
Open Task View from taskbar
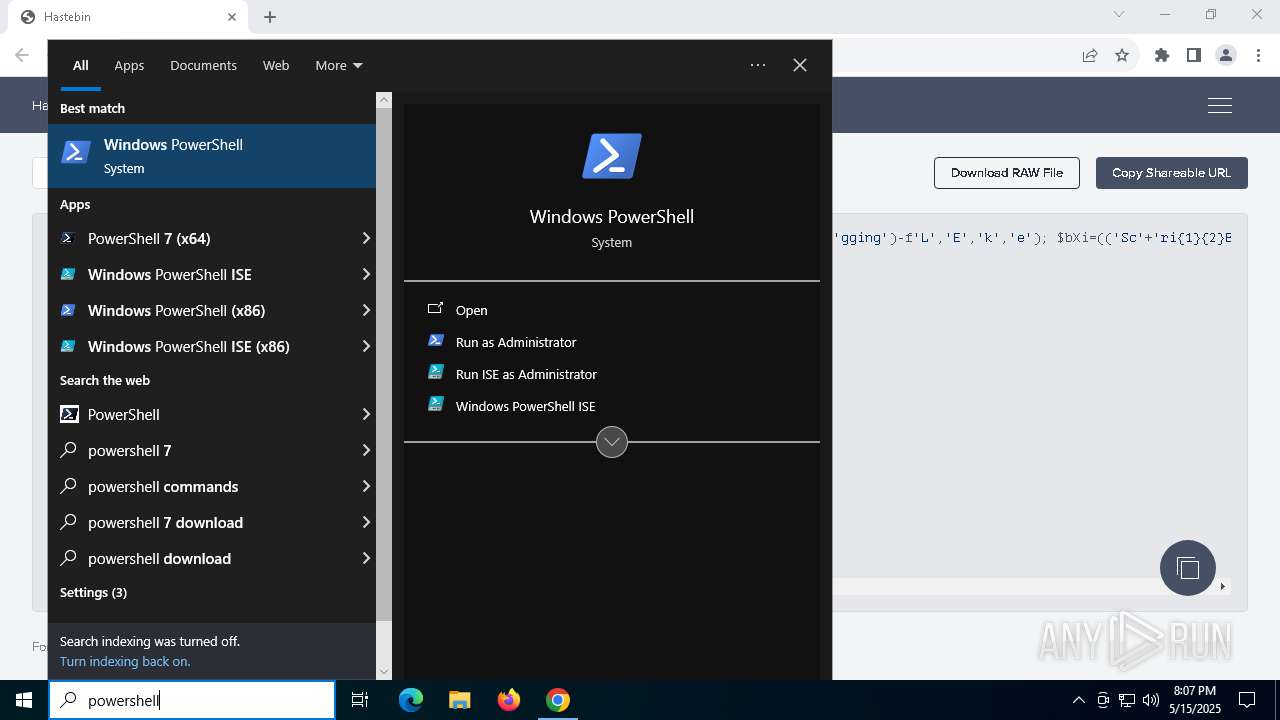click(x=360, y=700)
